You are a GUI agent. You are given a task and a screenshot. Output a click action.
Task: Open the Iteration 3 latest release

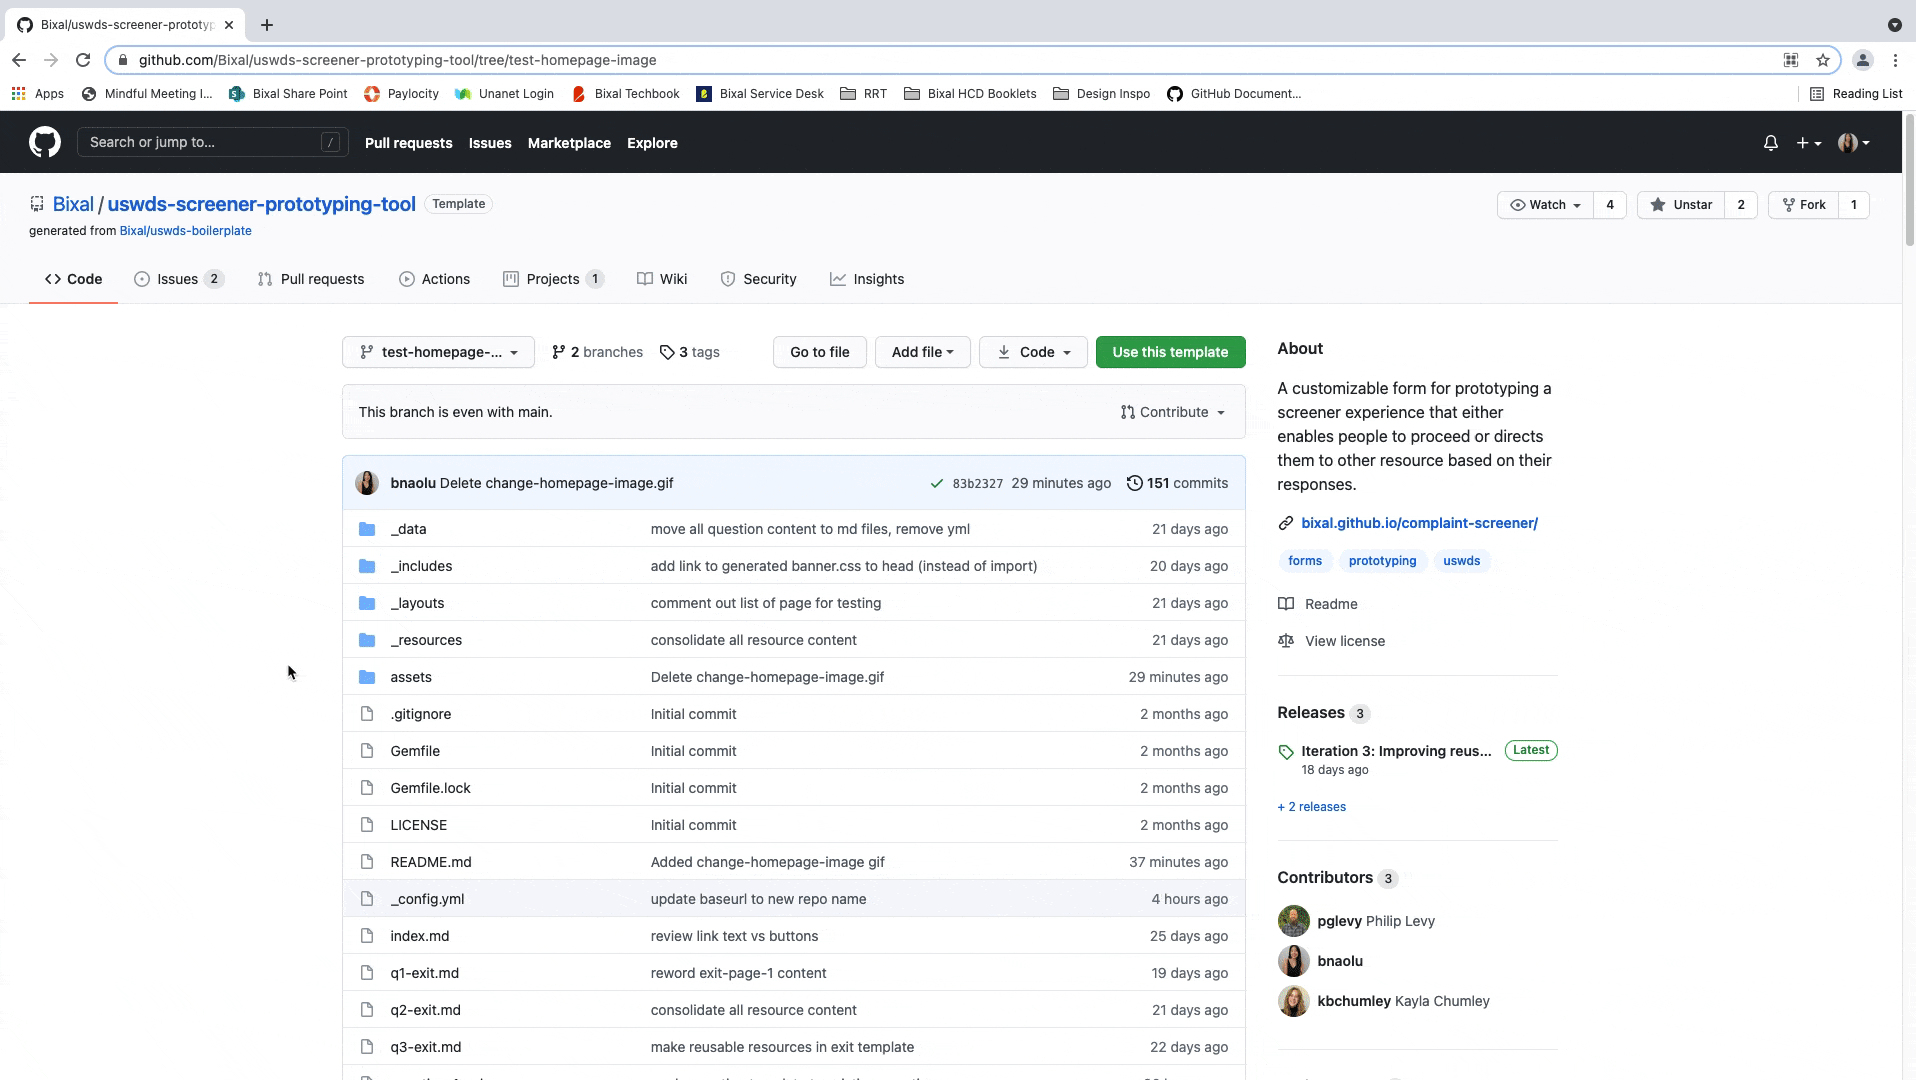pyautogui.click(x=1396, y=751)
